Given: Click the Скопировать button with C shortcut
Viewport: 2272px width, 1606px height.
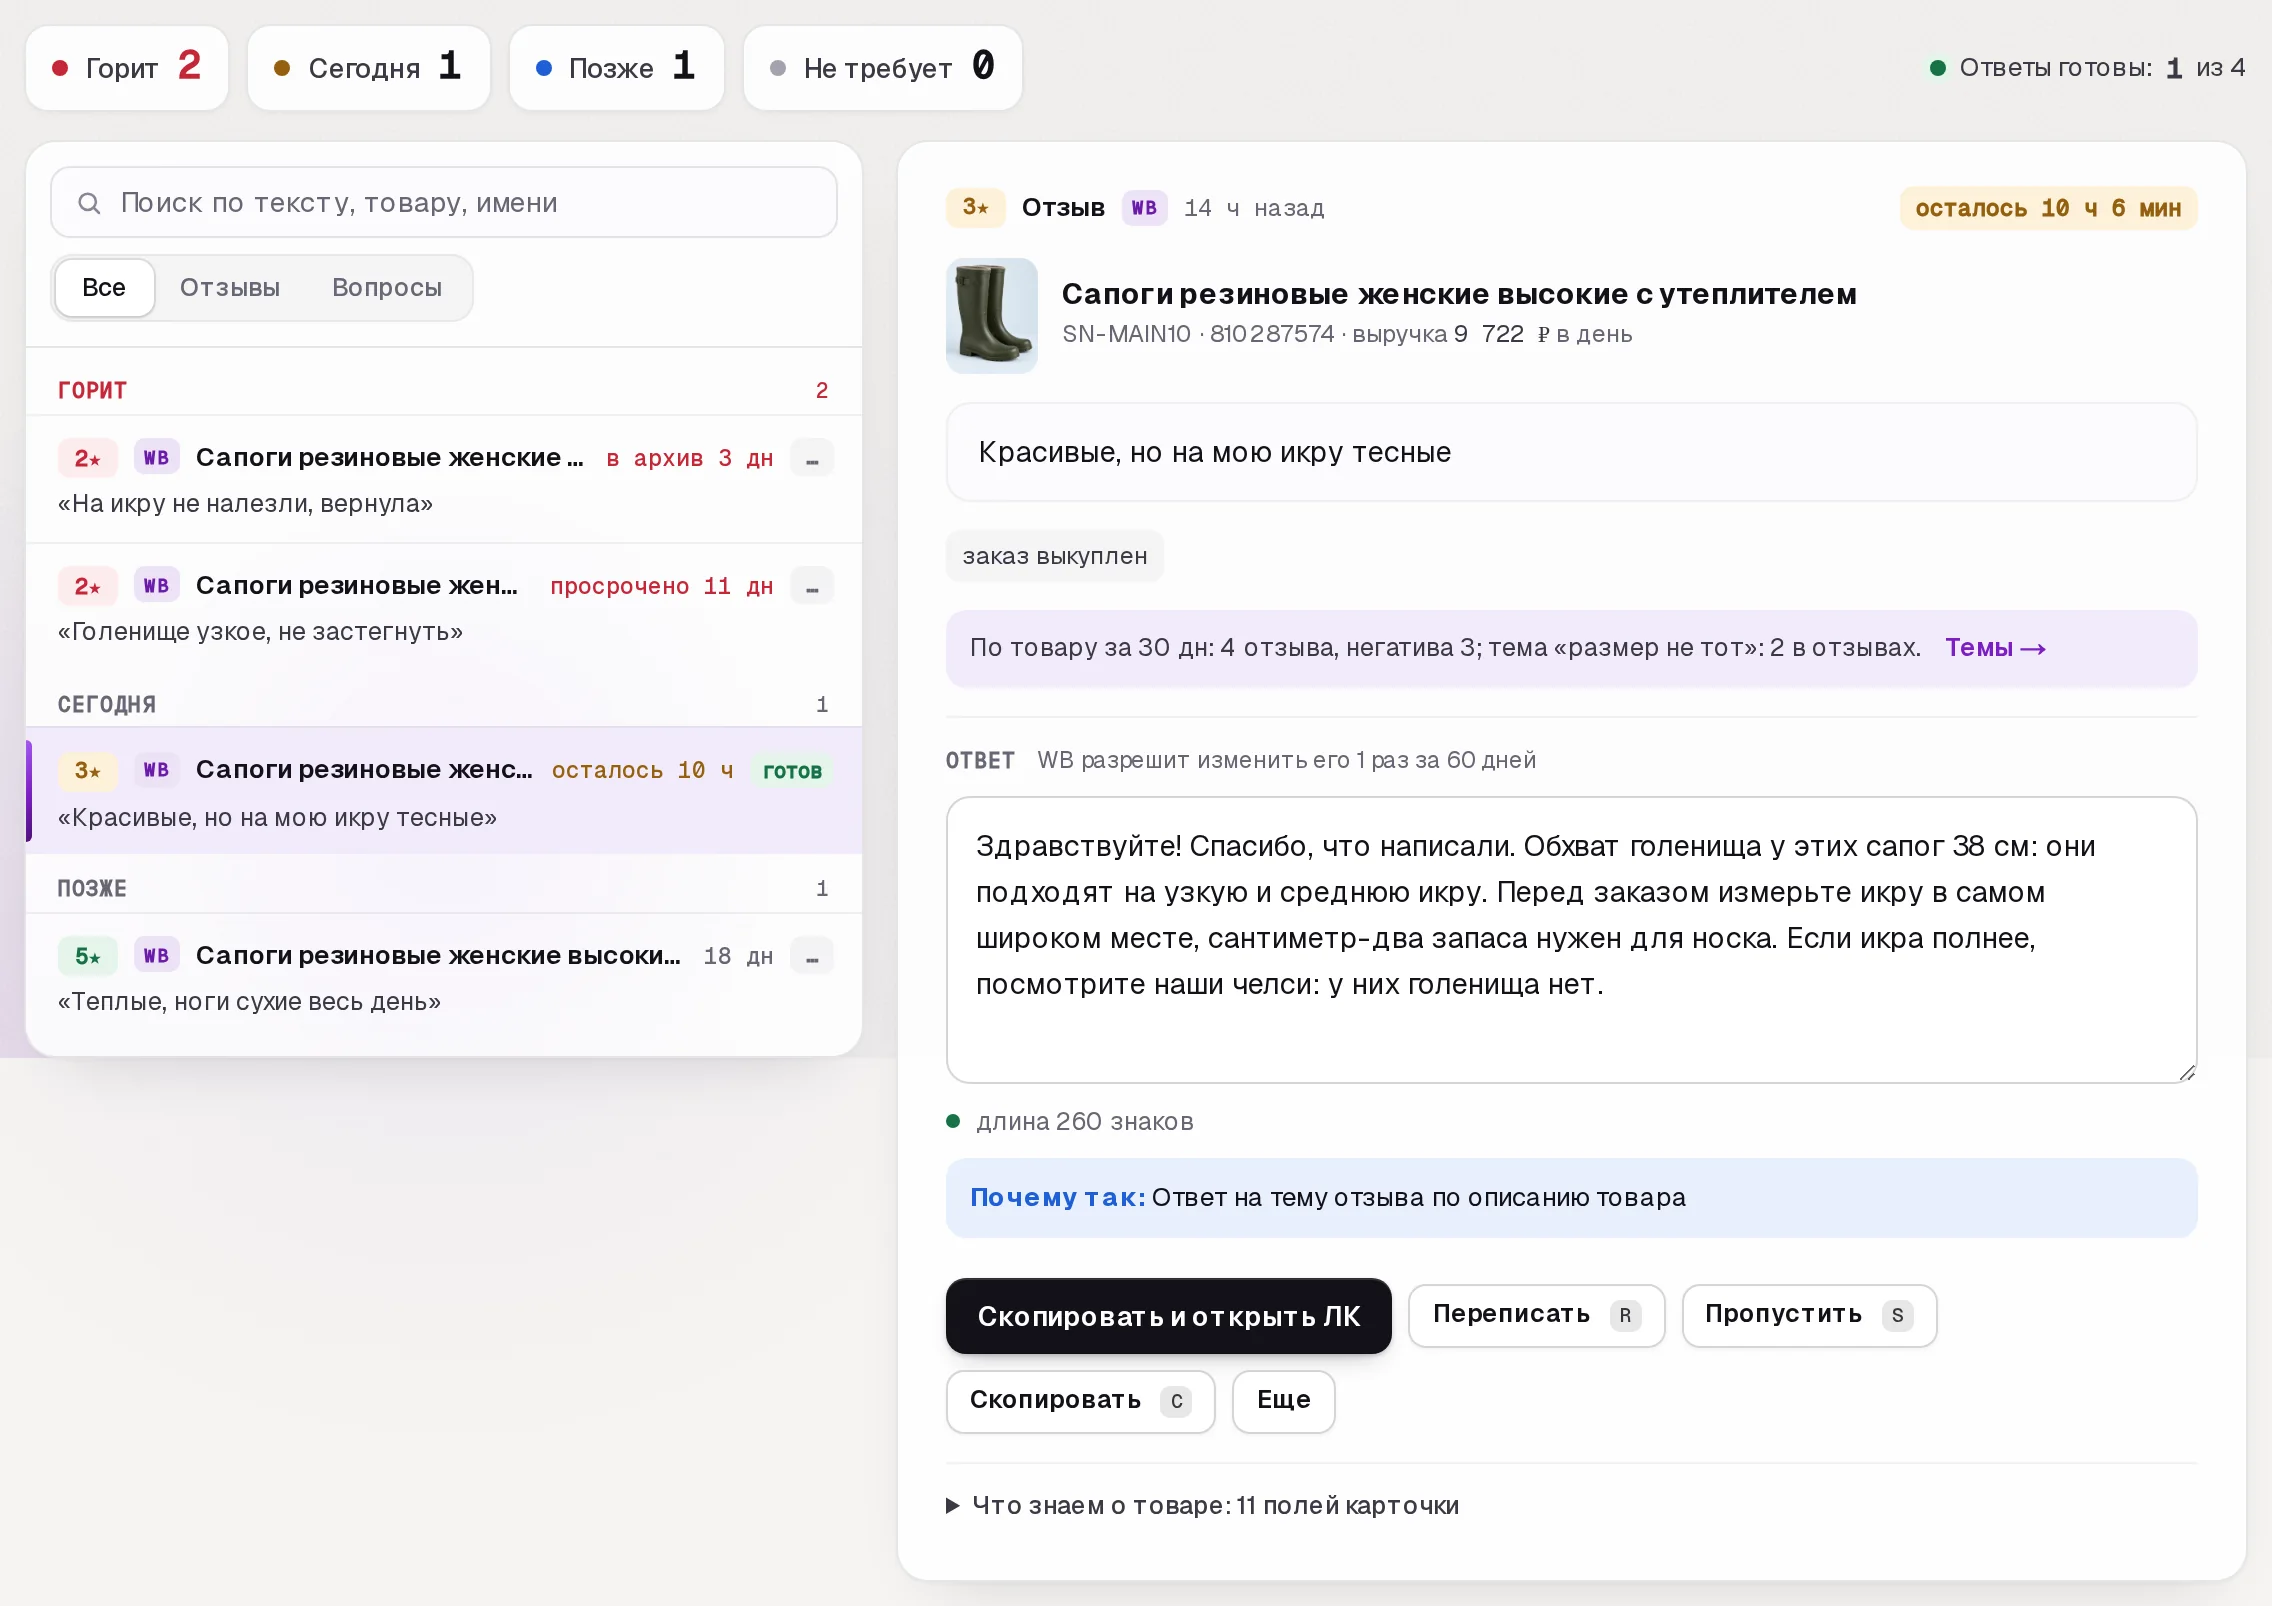Looking at the screenshot, I should click(1080, 1401).
